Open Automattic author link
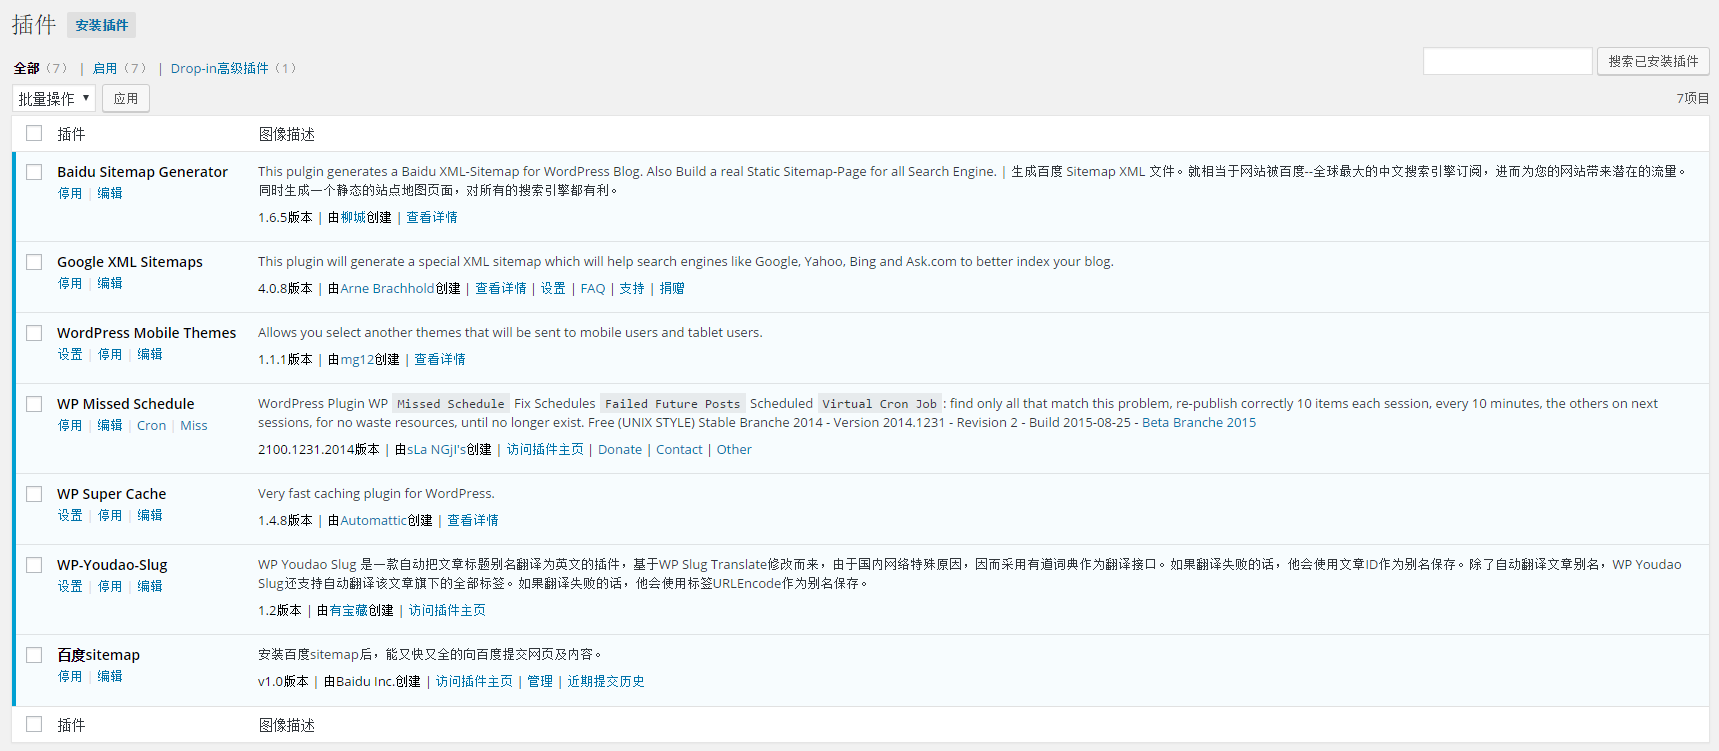Viewport: 1719px width, 751px height. pyautogui.click(x=374, y=520)
